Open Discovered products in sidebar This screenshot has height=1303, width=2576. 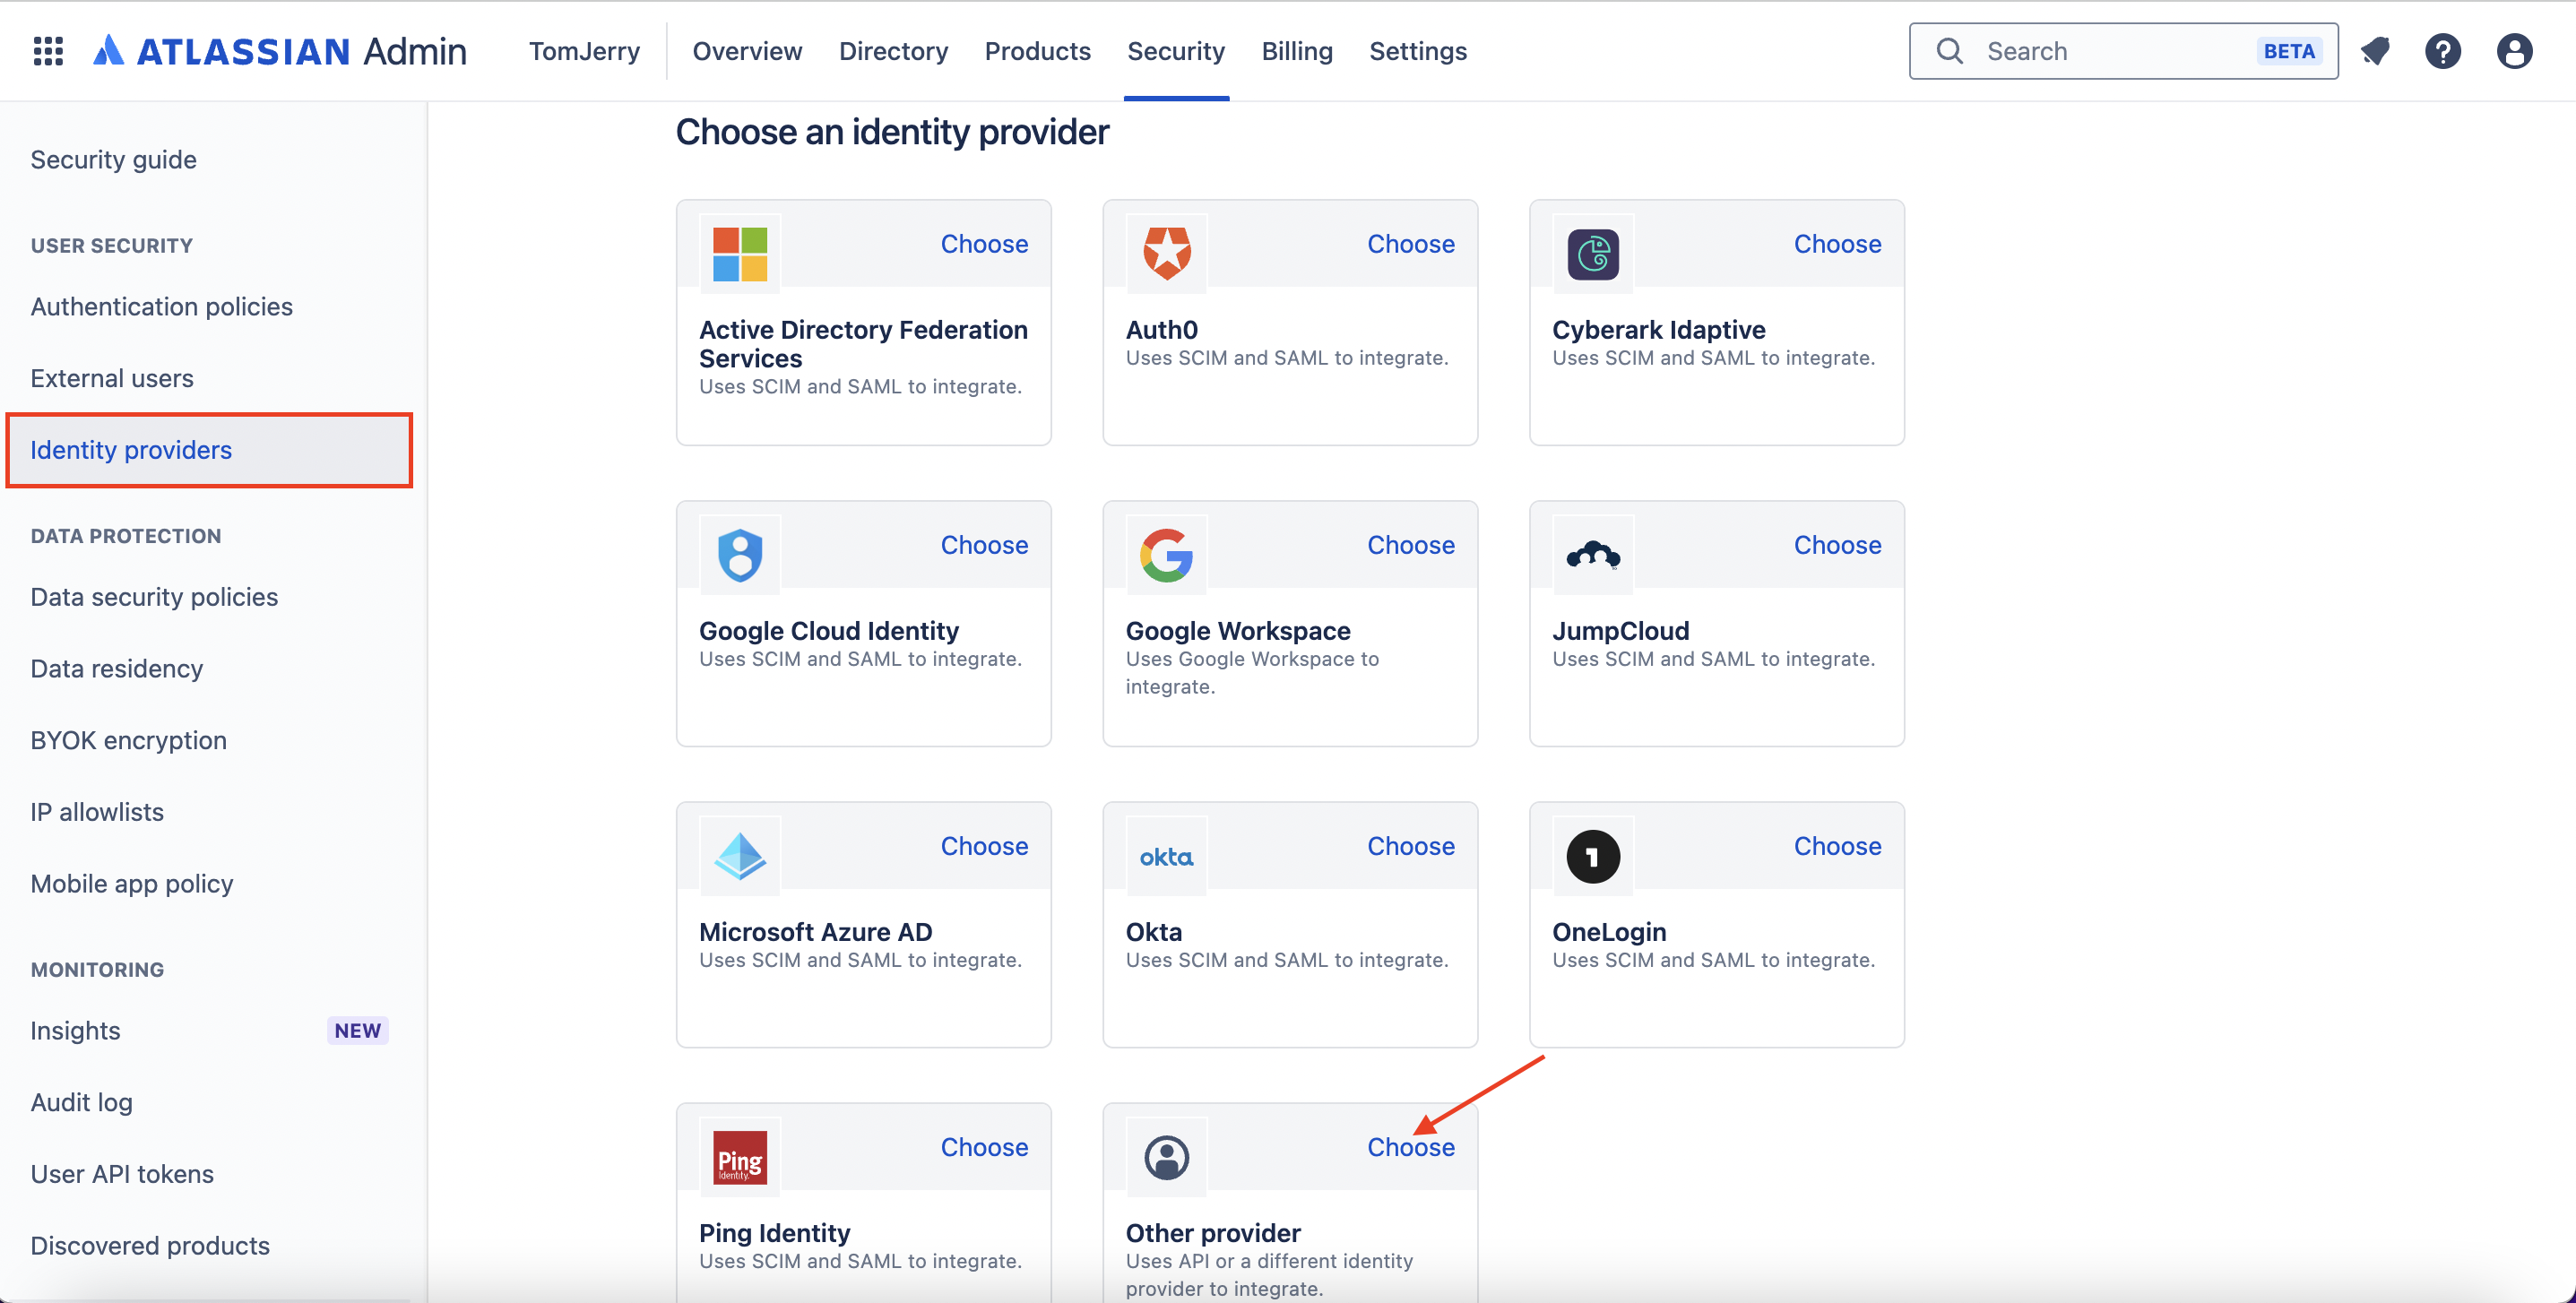(x=150, y=1246)
